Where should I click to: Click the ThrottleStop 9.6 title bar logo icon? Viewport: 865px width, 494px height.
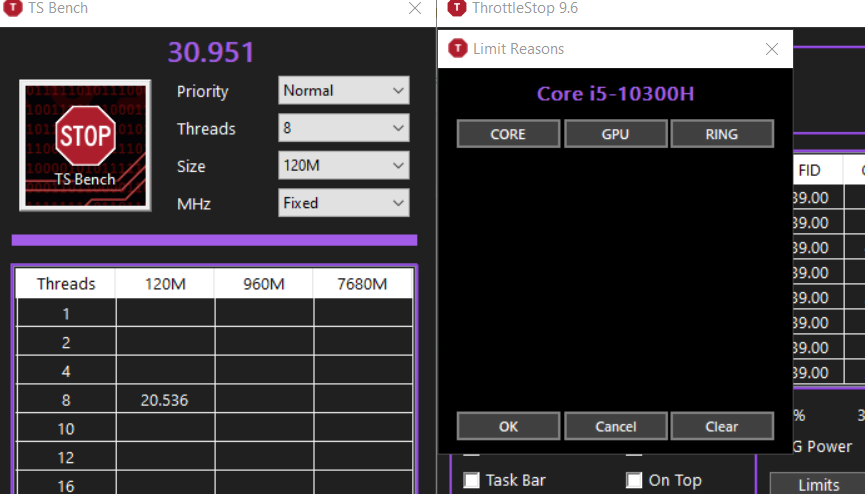pyautogui.click(x=457, y=8)
